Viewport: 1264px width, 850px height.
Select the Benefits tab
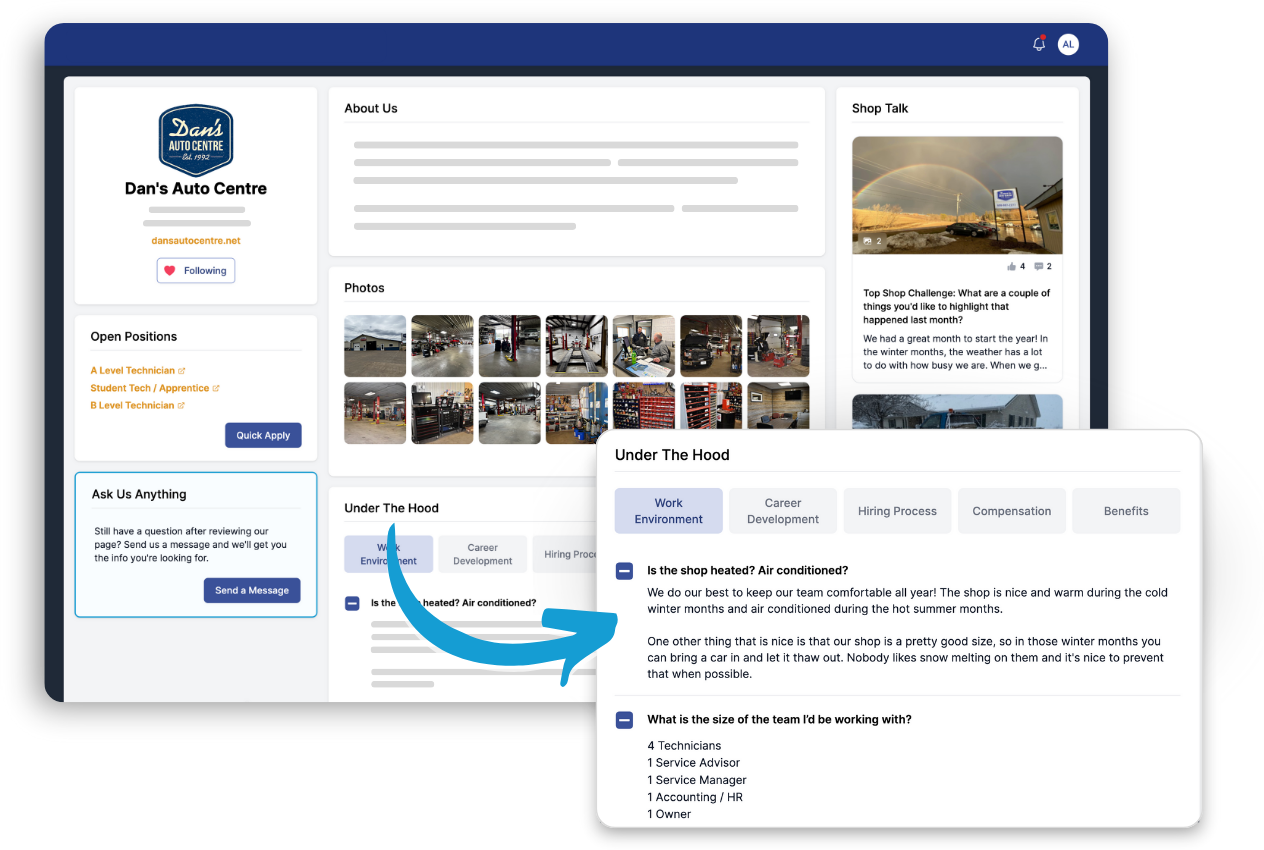[x=1126, y=511]
